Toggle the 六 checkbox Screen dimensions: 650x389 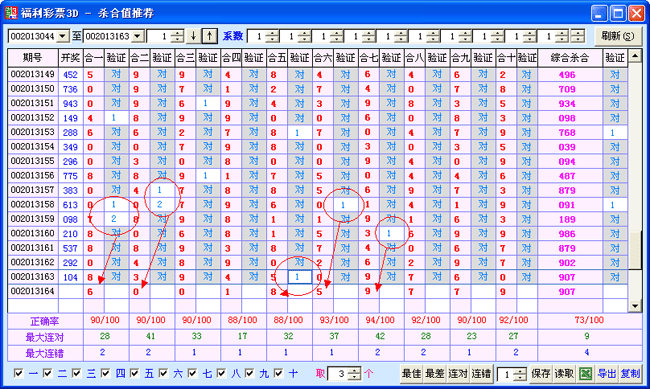[x=163, y=373]
